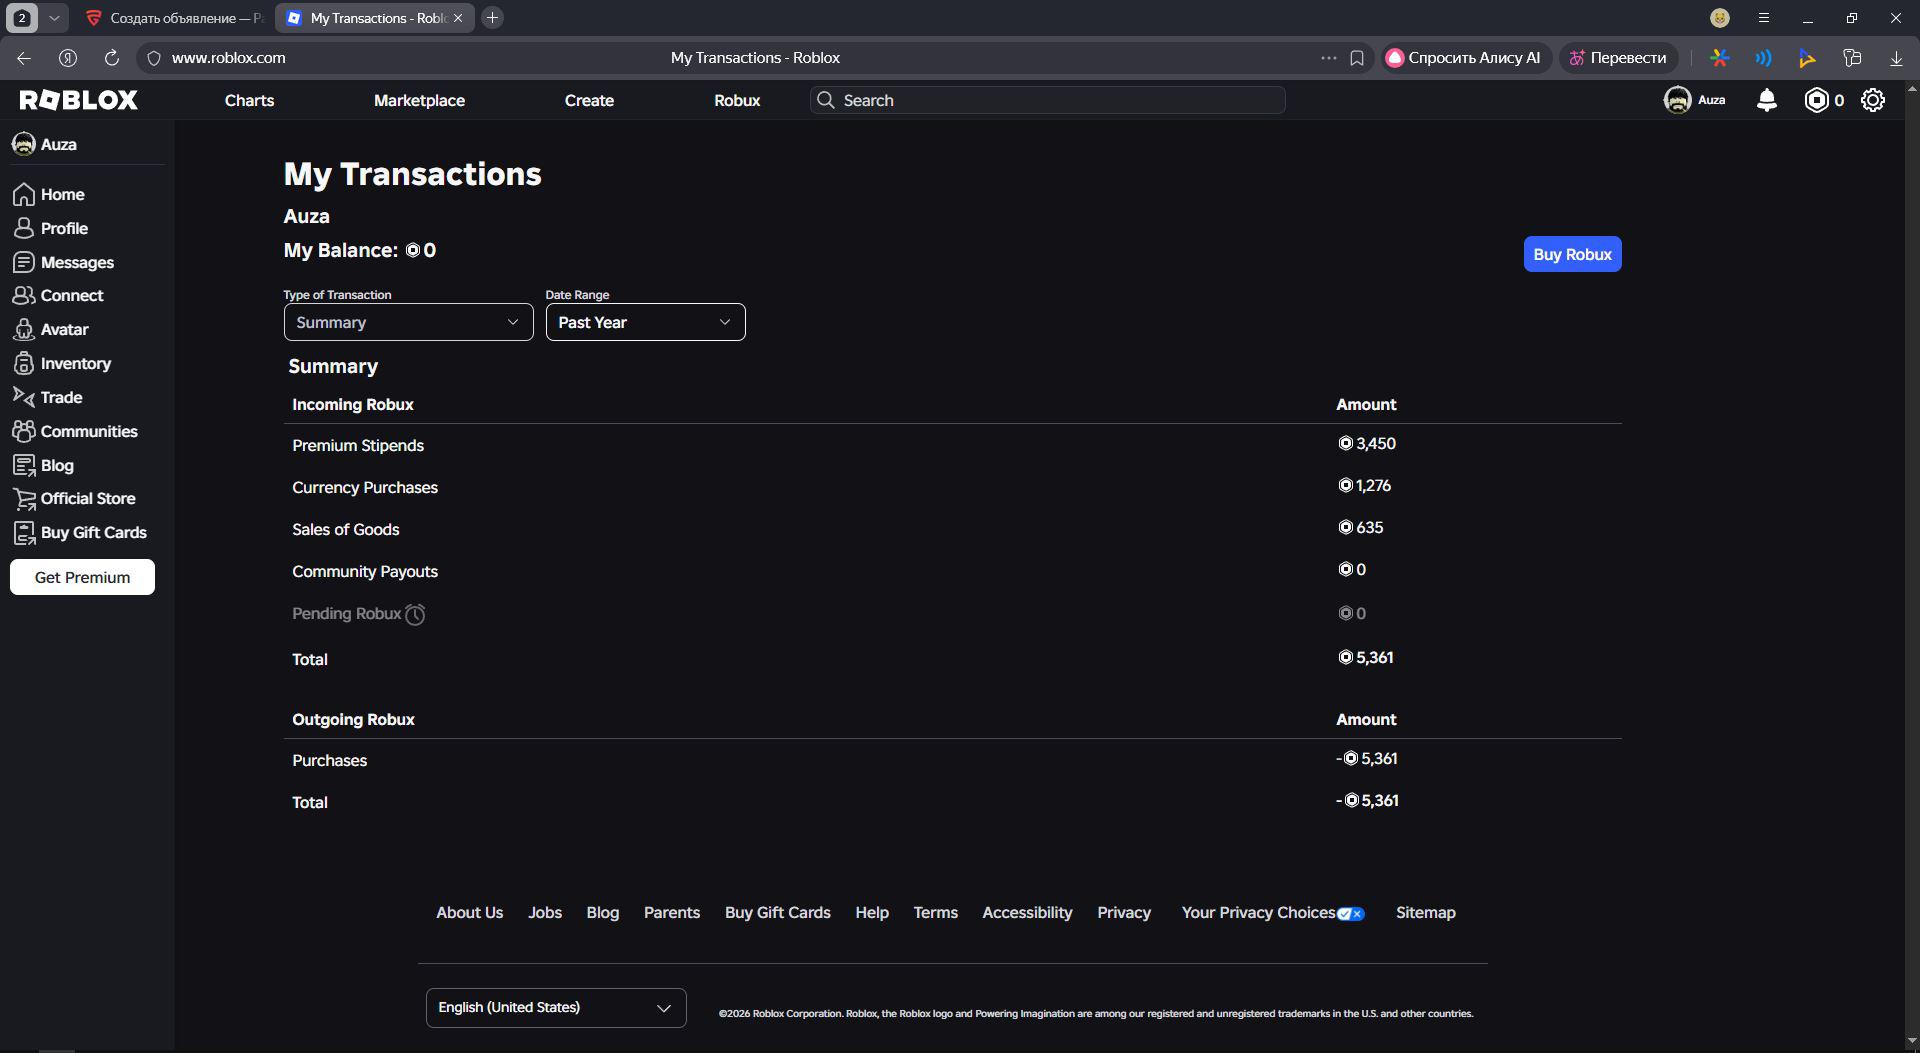Switch to the Создать объявление tab

(x=176, y=18)
